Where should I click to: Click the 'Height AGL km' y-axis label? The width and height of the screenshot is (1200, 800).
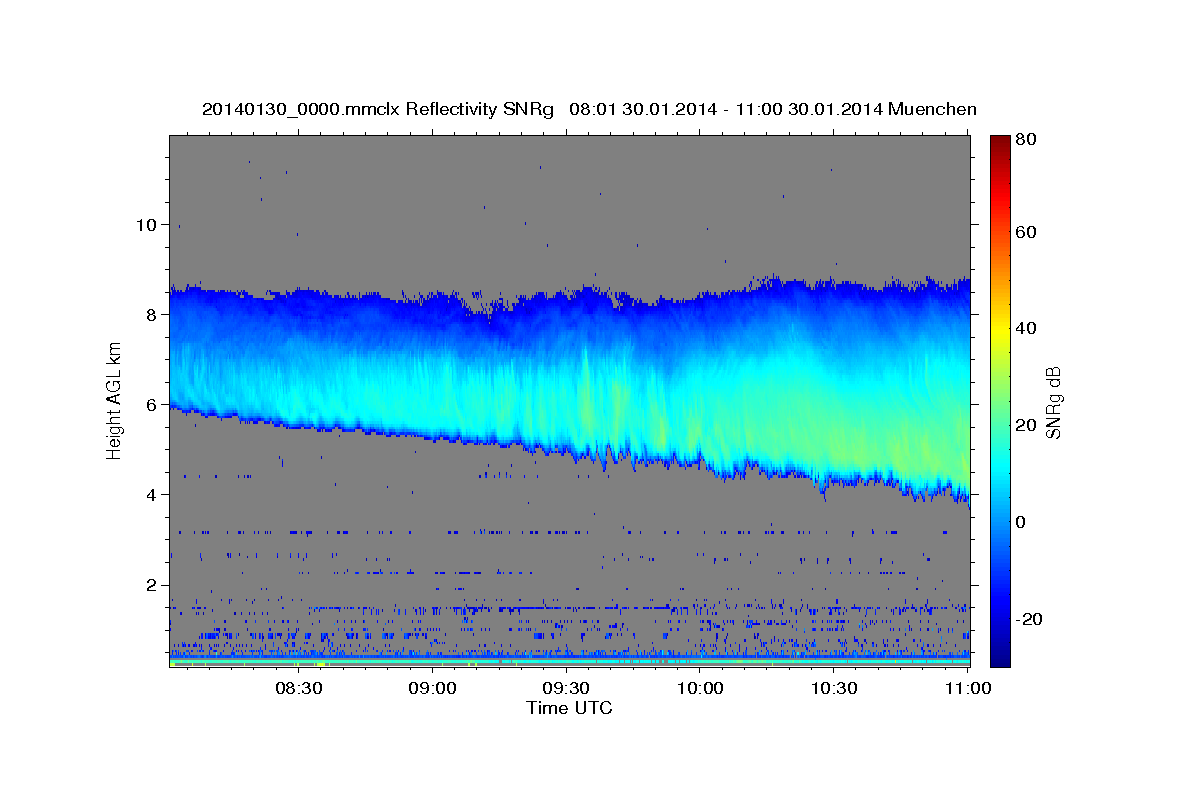(114, 401)
